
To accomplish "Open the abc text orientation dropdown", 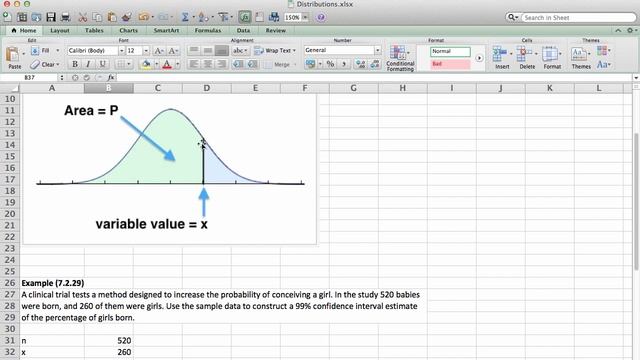I will [x=240, y=51].
